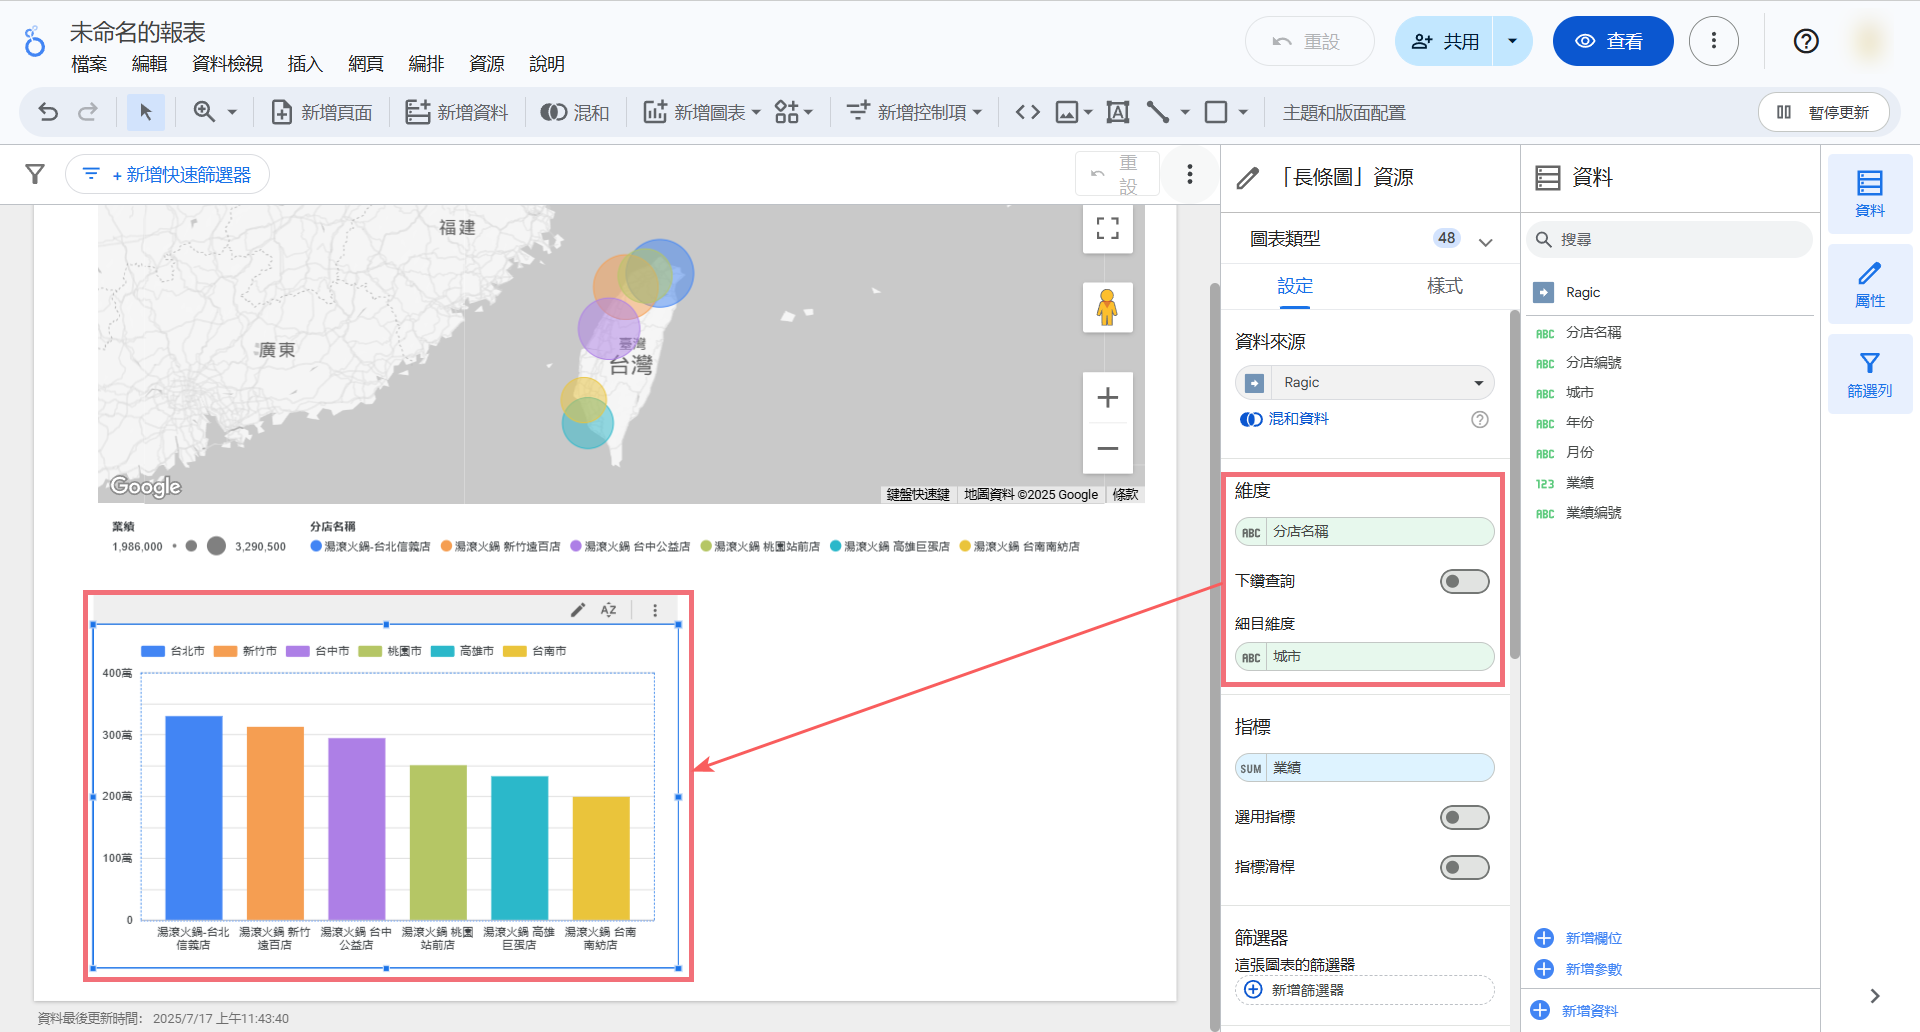Click the 新增參數 add parameter link
The height and width of the screenshot is (1032, 1920).
coord(1578,969)
